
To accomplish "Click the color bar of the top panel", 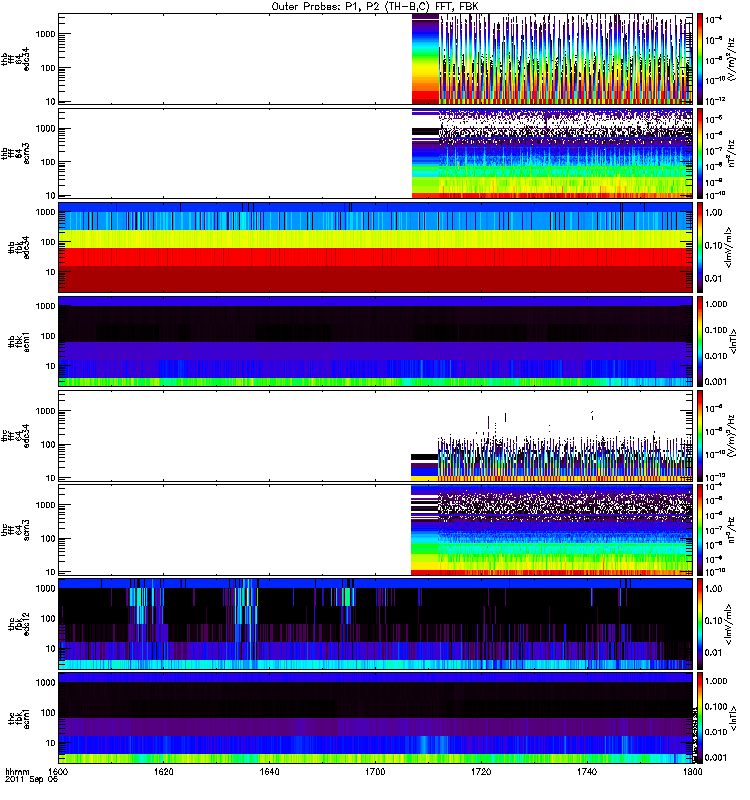I will [702, 58].
